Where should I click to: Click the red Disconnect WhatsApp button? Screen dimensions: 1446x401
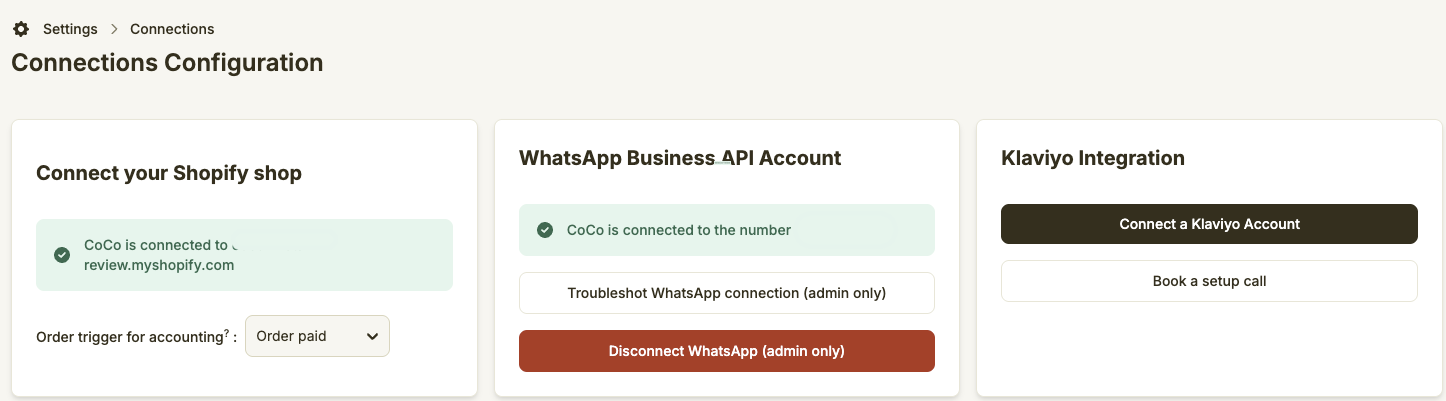tap(726, 351)
